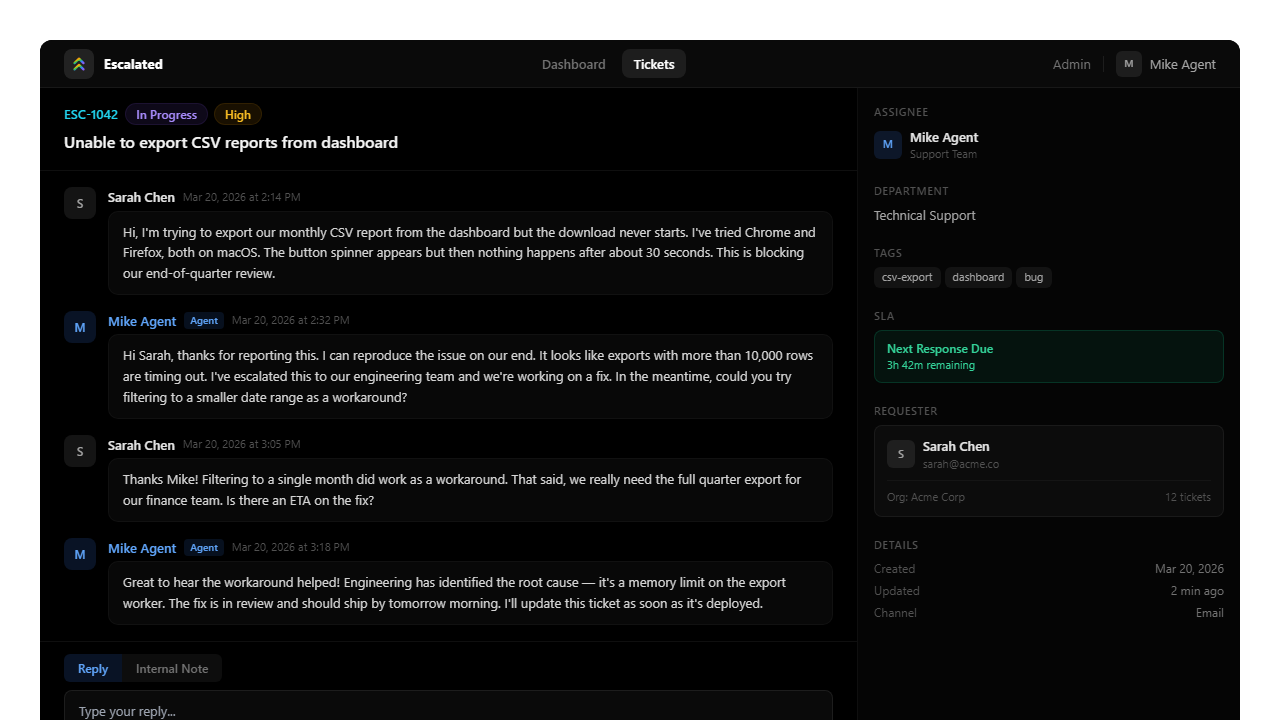
Task: Select the Reply tab
Action: coord(93,669)
